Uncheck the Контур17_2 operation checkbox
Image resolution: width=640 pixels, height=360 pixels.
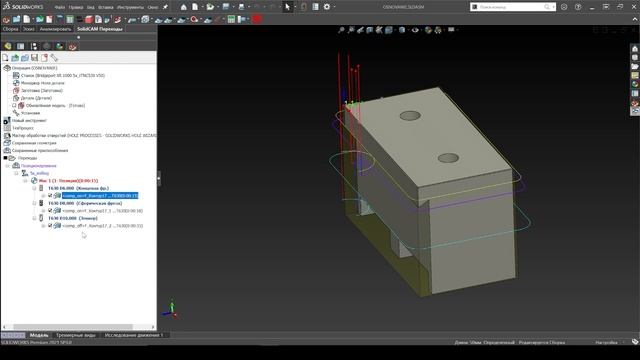(50, 226)
